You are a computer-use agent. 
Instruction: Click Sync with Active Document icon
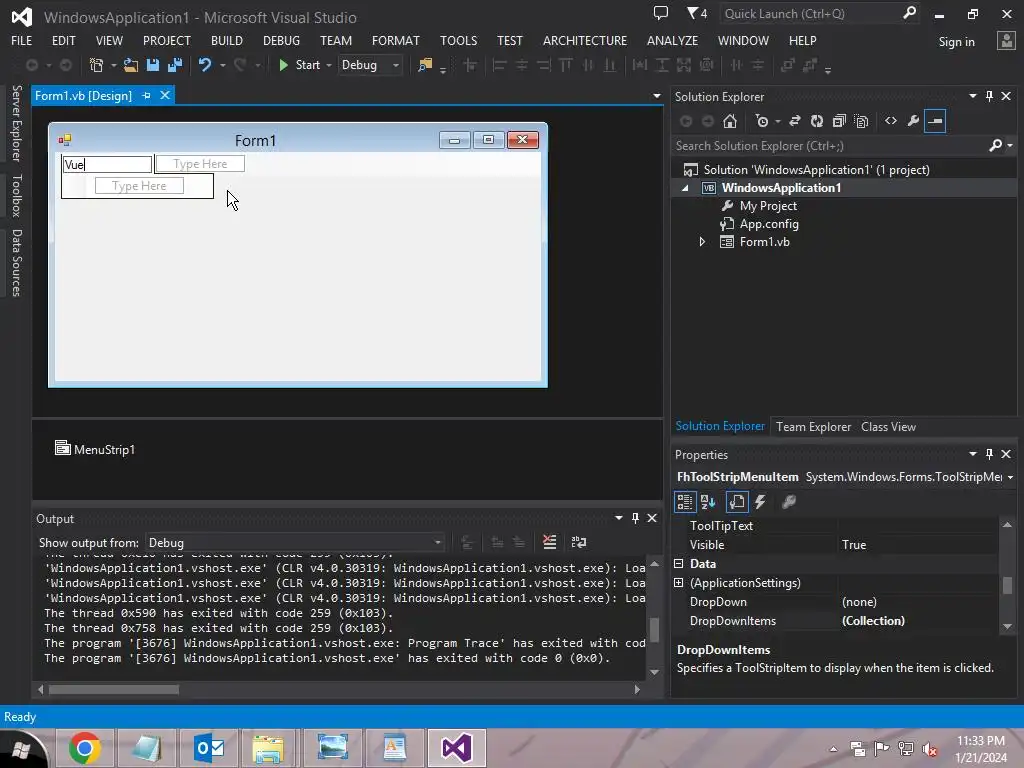(795, 121)
